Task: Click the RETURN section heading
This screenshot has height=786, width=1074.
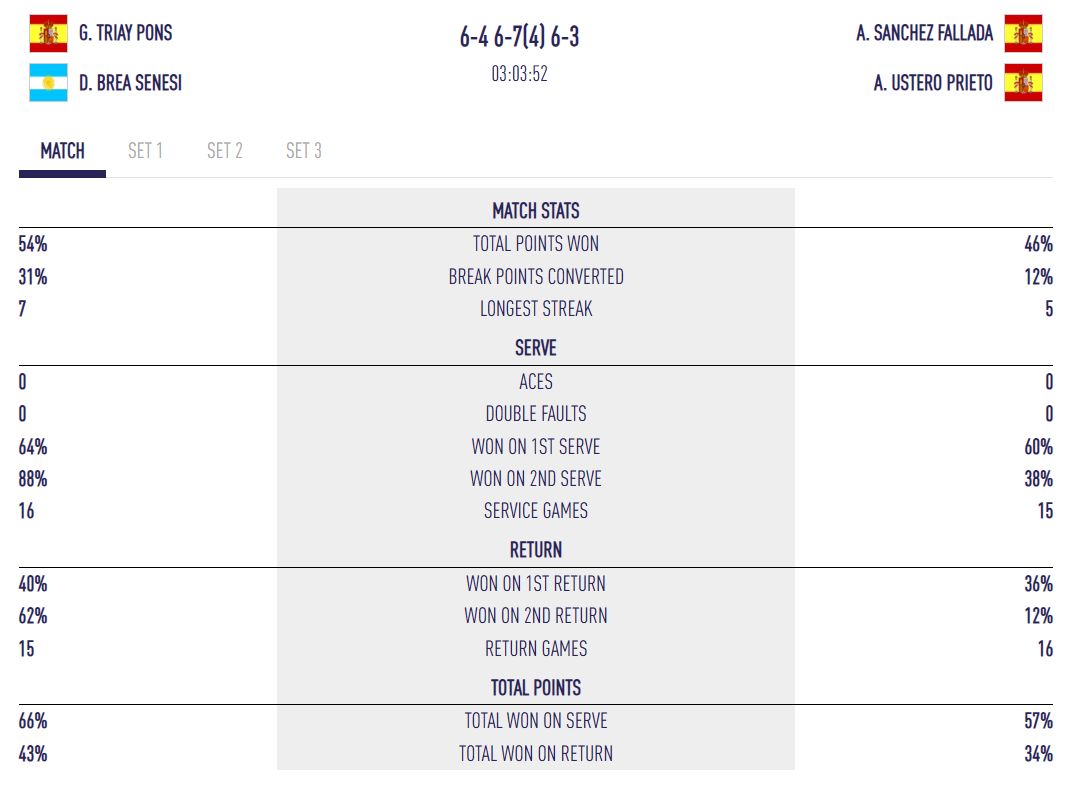Action: (536, 550)
